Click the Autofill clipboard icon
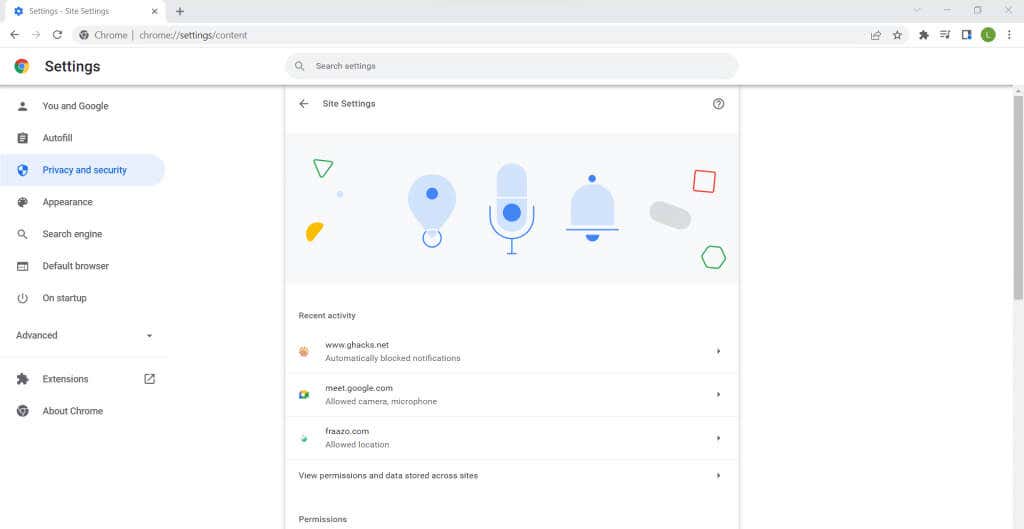The height and width of the screenshot is (529, 1024). (23, 138)
